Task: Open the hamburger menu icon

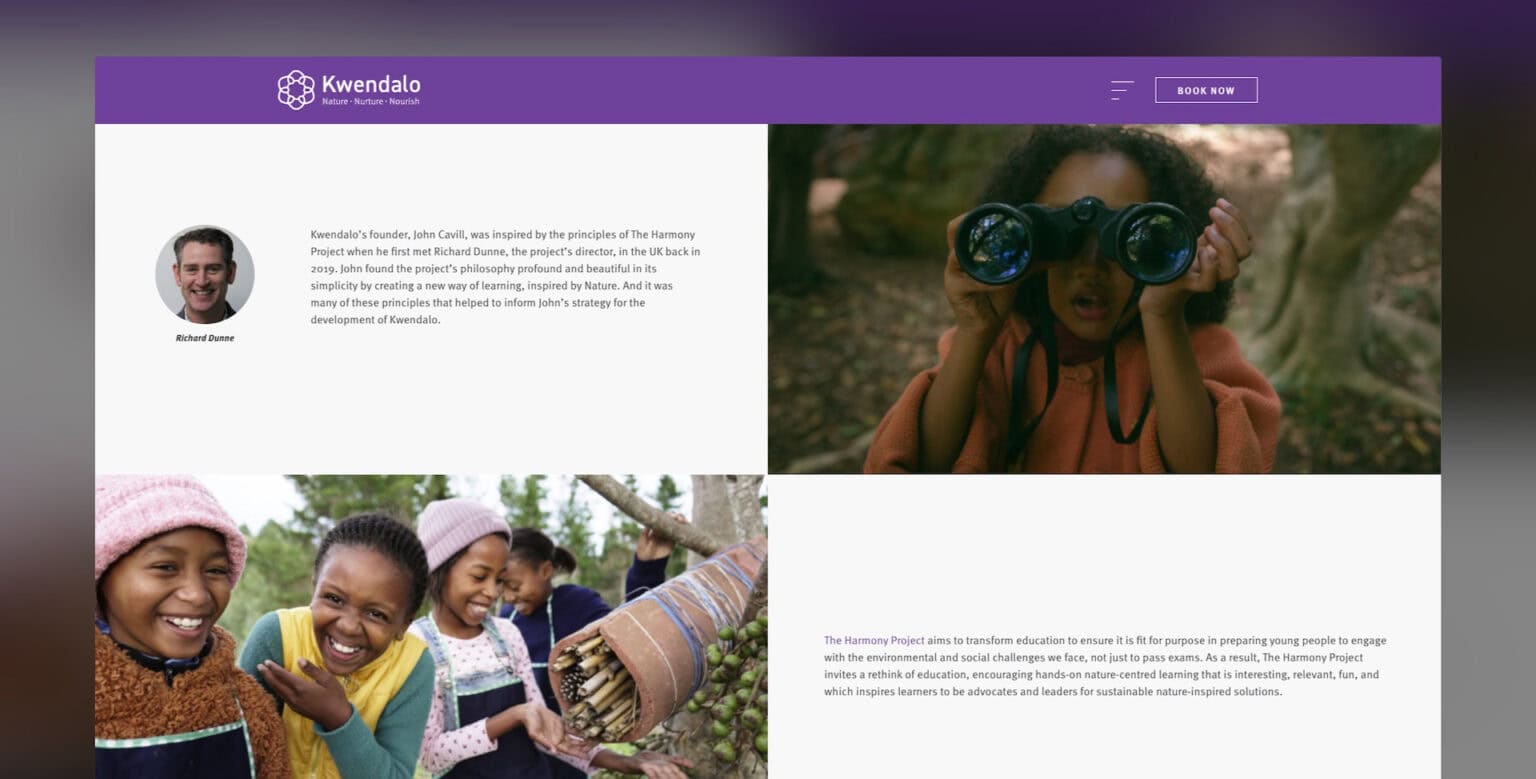Action: 1122,90
